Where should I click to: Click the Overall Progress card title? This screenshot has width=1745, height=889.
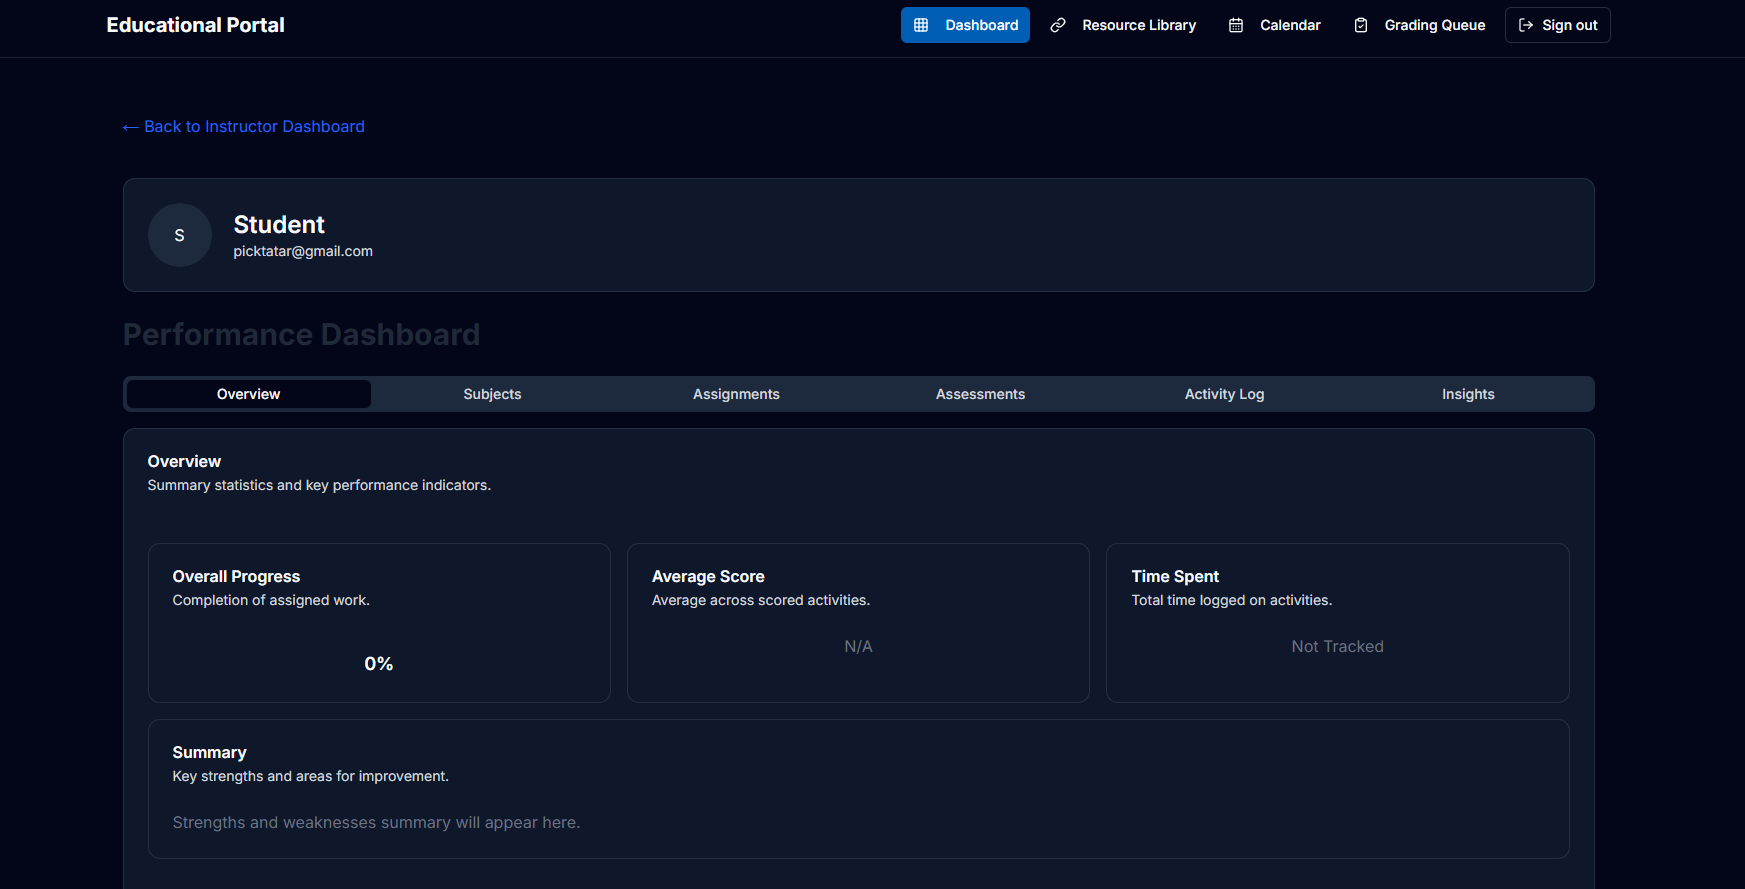click(x=236, y=576)
